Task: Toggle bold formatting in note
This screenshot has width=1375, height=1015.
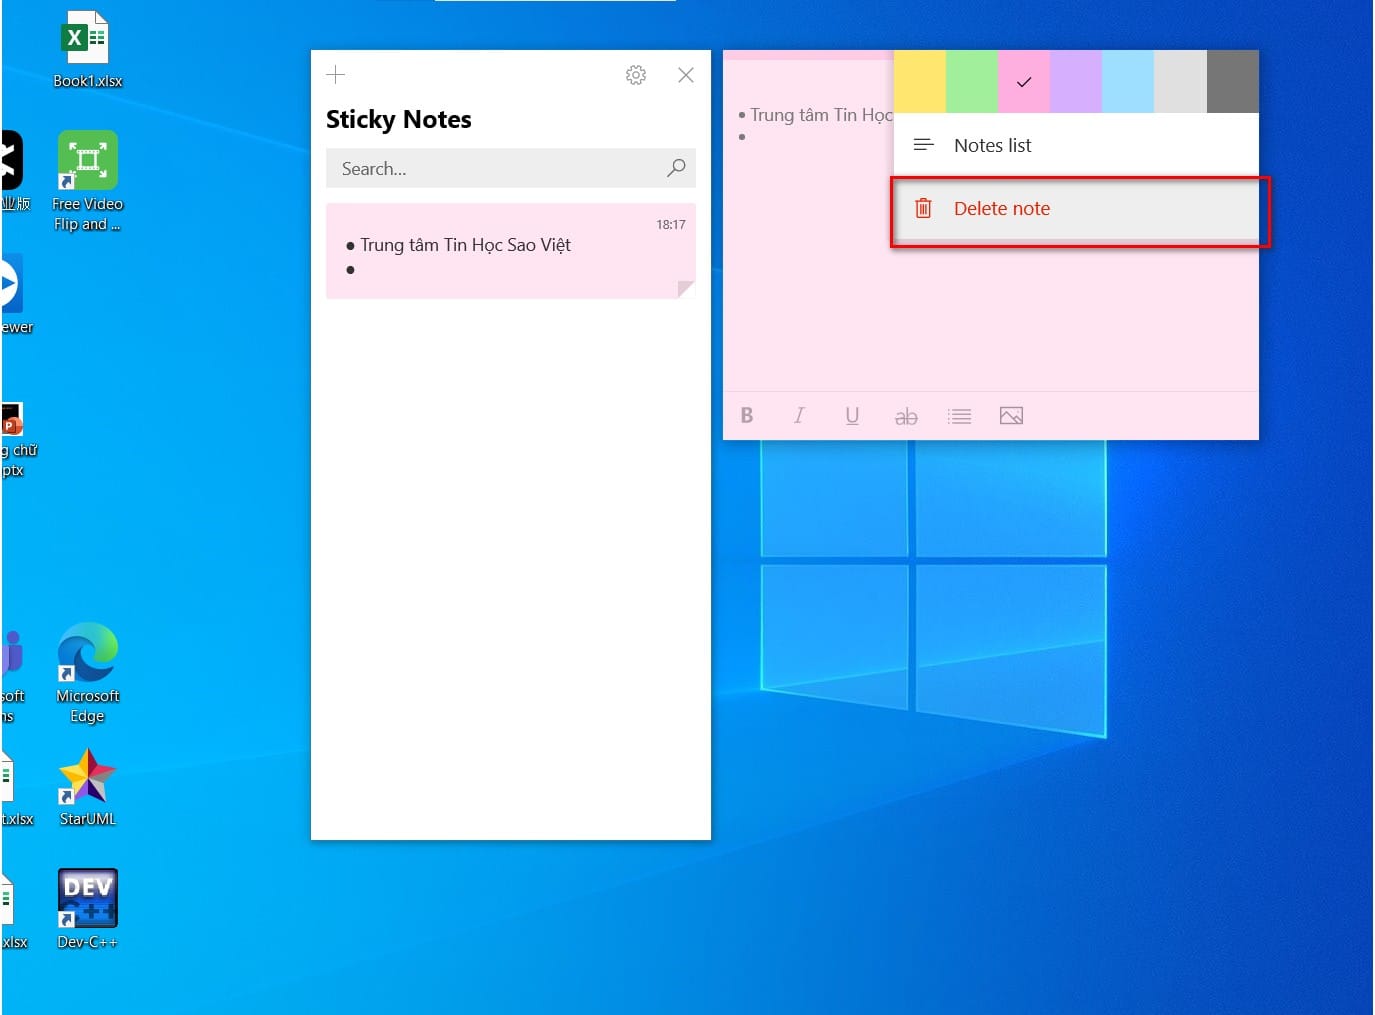Action: (747, 416)
